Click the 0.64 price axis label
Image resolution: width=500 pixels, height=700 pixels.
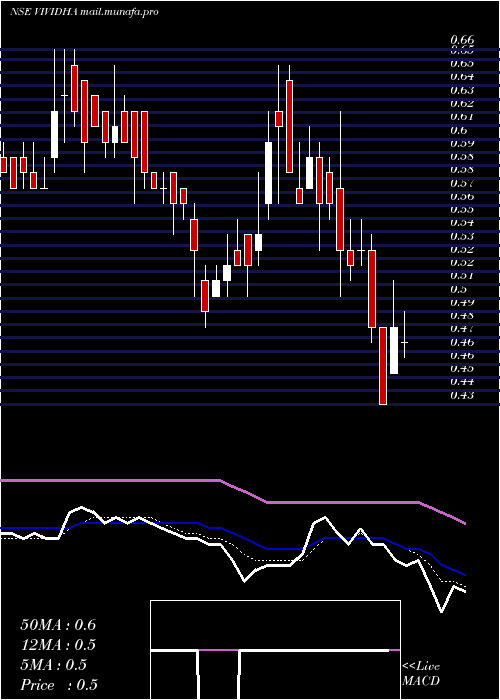(x=462, y=77)
